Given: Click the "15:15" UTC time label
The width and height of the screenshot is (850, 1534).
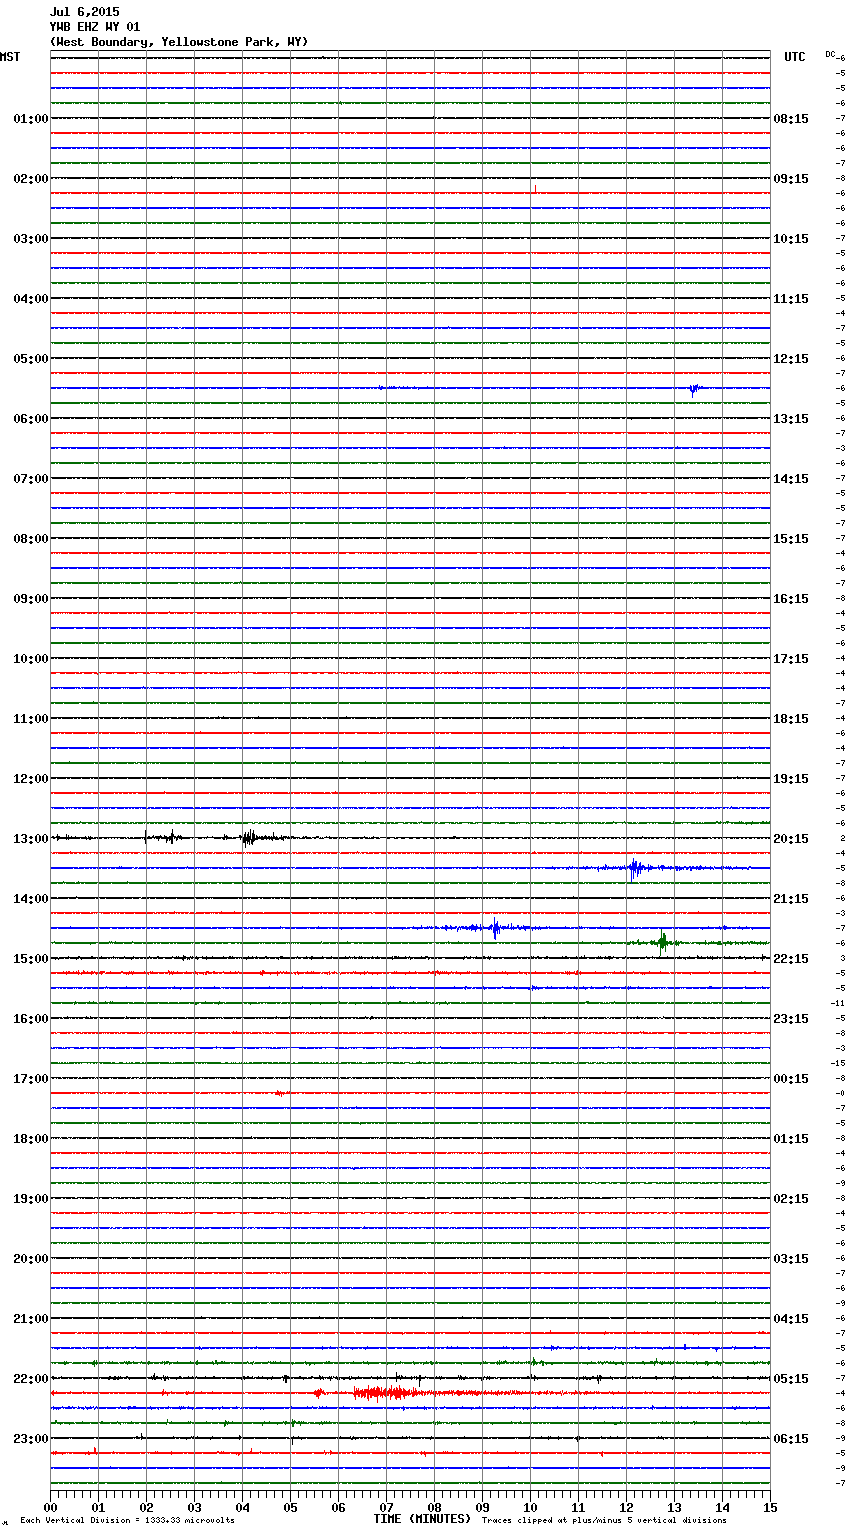Looking at the screenshot, I should pyautogui.click(x=791, y=539).
